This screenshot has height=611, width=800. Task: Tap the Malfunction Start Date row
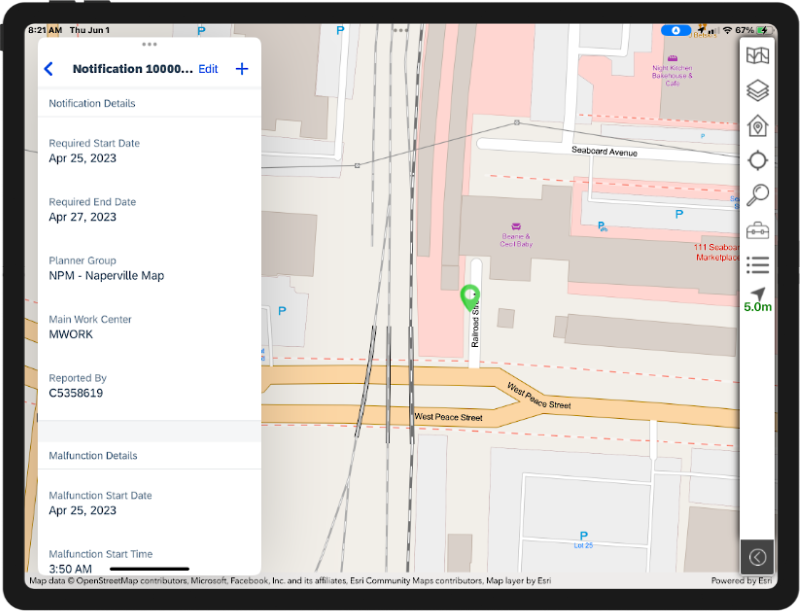pyautogui.click(x=149, y=503)
